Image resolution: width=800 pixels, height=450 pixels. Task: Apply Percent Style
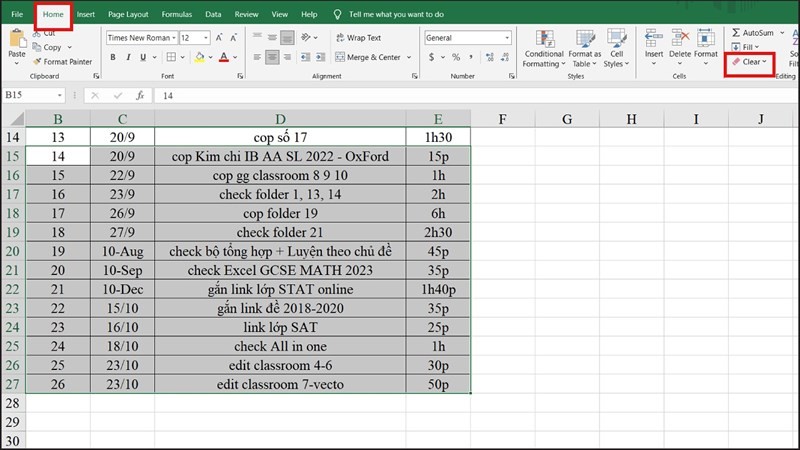coord(456,57)
